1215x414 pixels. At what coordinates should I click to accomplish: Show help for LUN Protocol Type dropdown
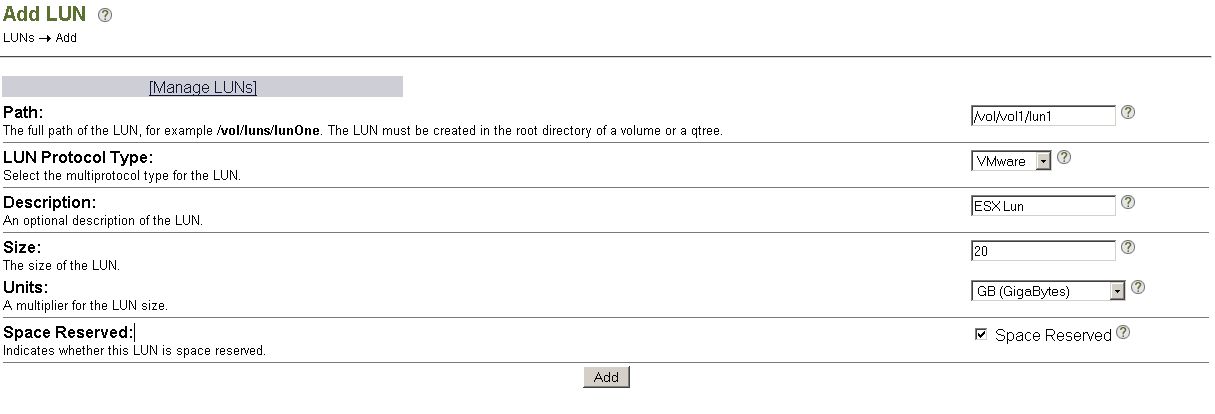coord(1064,157)
